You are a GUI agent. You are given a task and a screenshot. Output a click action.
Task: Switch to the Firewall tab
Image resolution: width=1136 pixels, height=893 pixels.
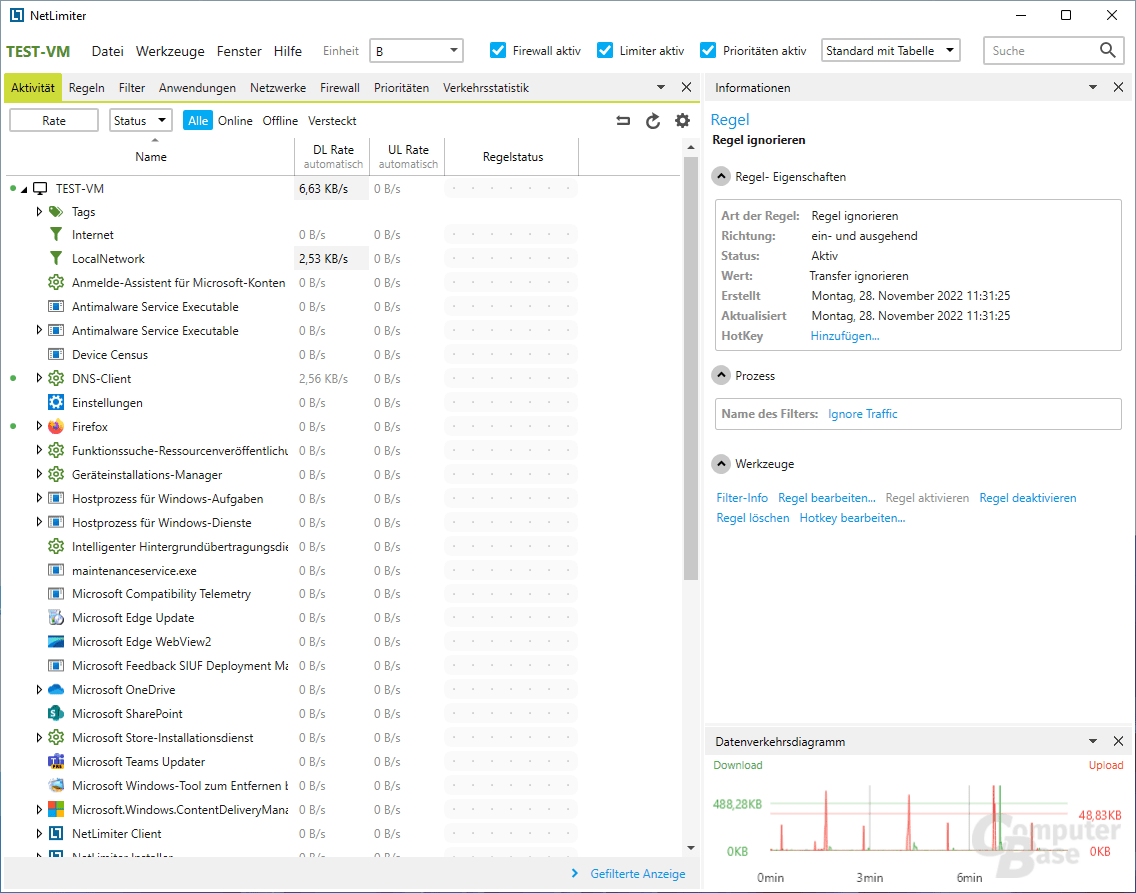coord(340,87)
